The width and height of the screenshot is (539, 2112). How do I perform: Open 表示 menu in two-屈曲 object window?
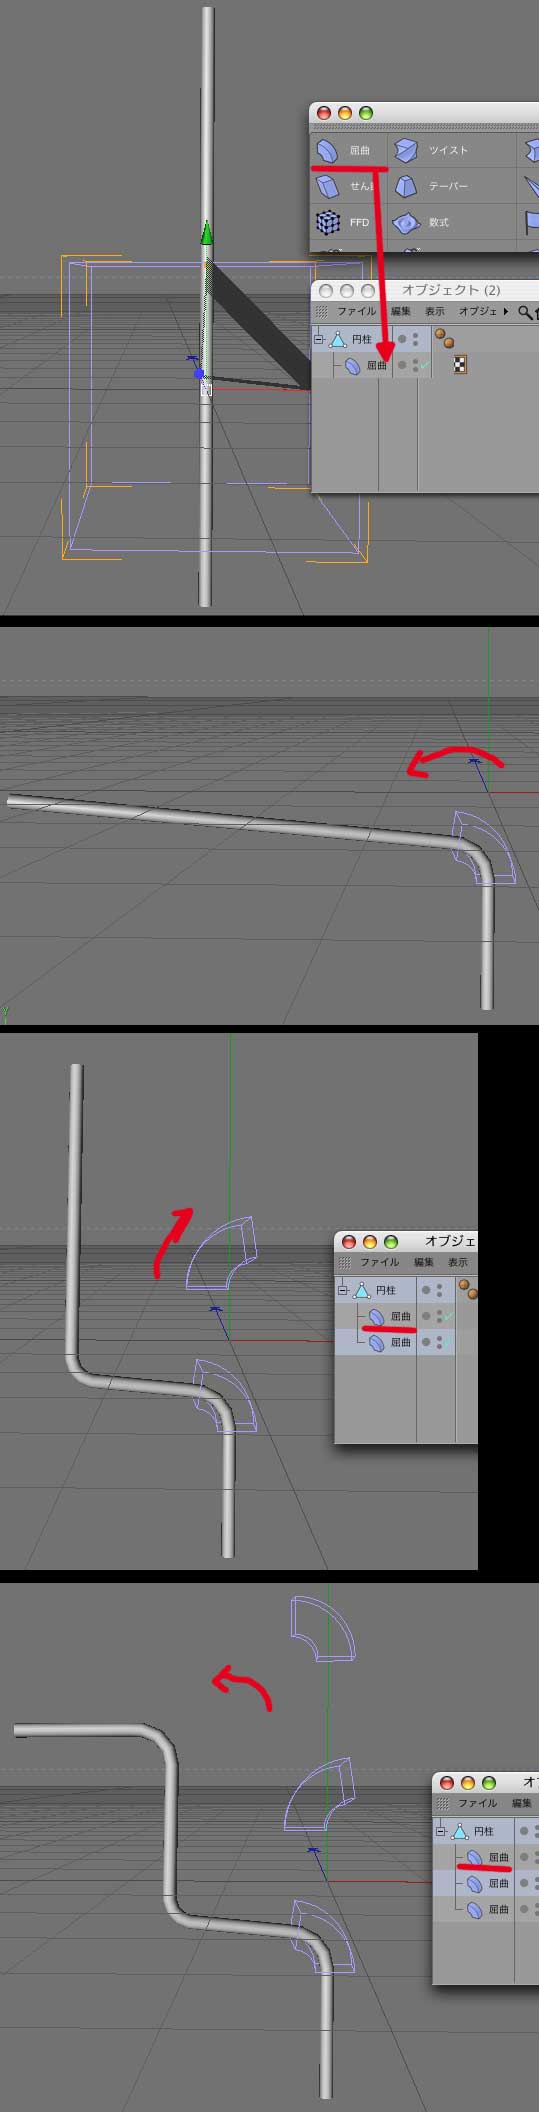click(x=458, y=1263)
